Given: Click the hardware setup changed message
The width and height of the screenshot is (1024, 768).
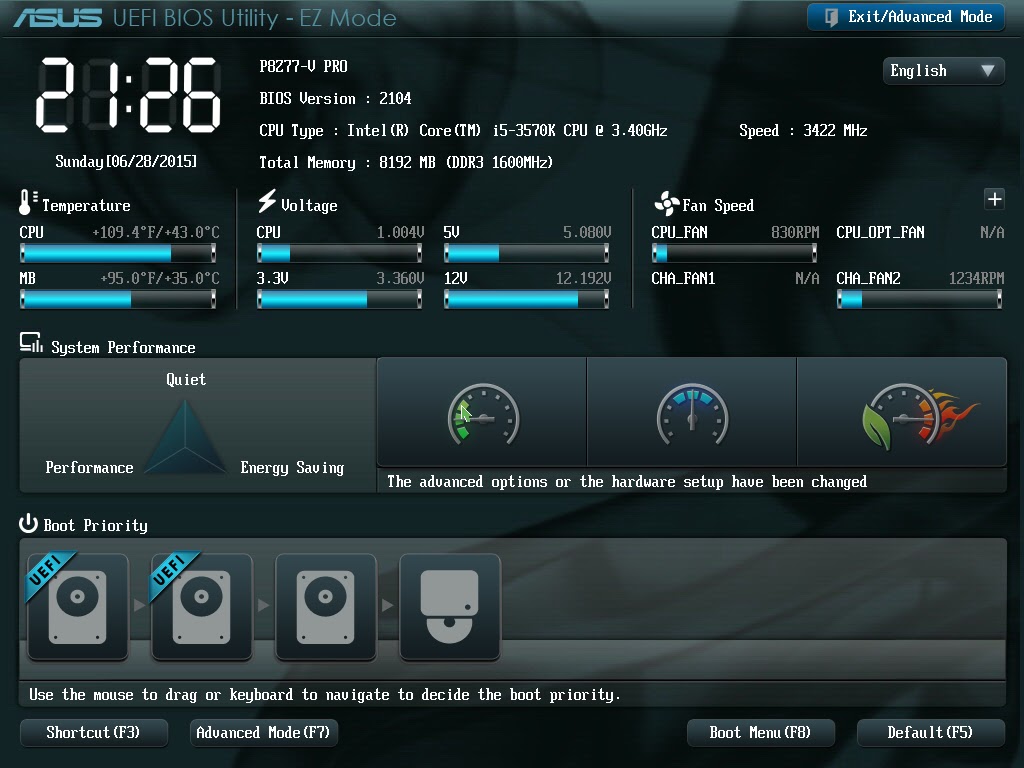Looking at the screenshot, I should pyautogui.click(x=627, y=482).
